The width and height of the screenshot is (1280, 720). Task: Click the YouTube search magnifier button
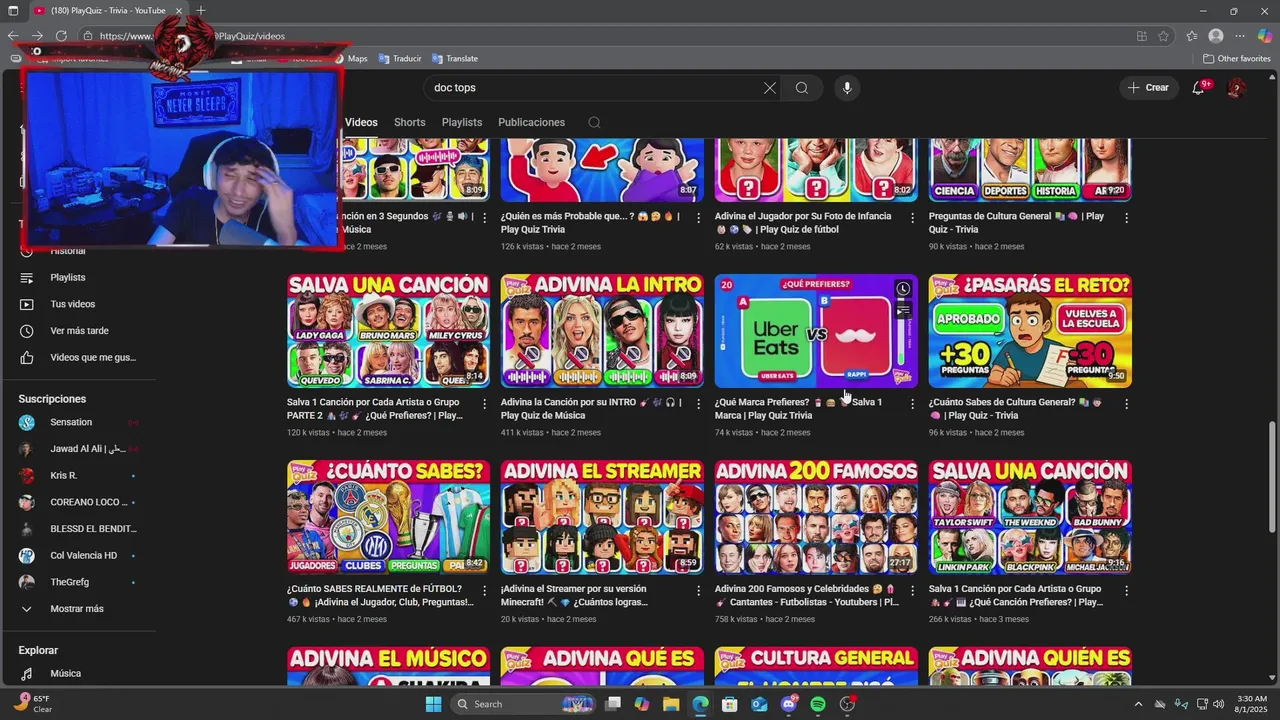pos(802,88)
